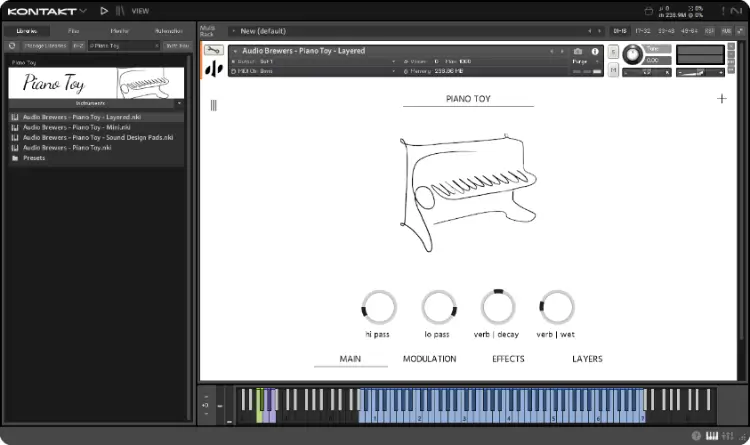
Task: Click the three vertical bars menu icon
Action: coord(213,105)
